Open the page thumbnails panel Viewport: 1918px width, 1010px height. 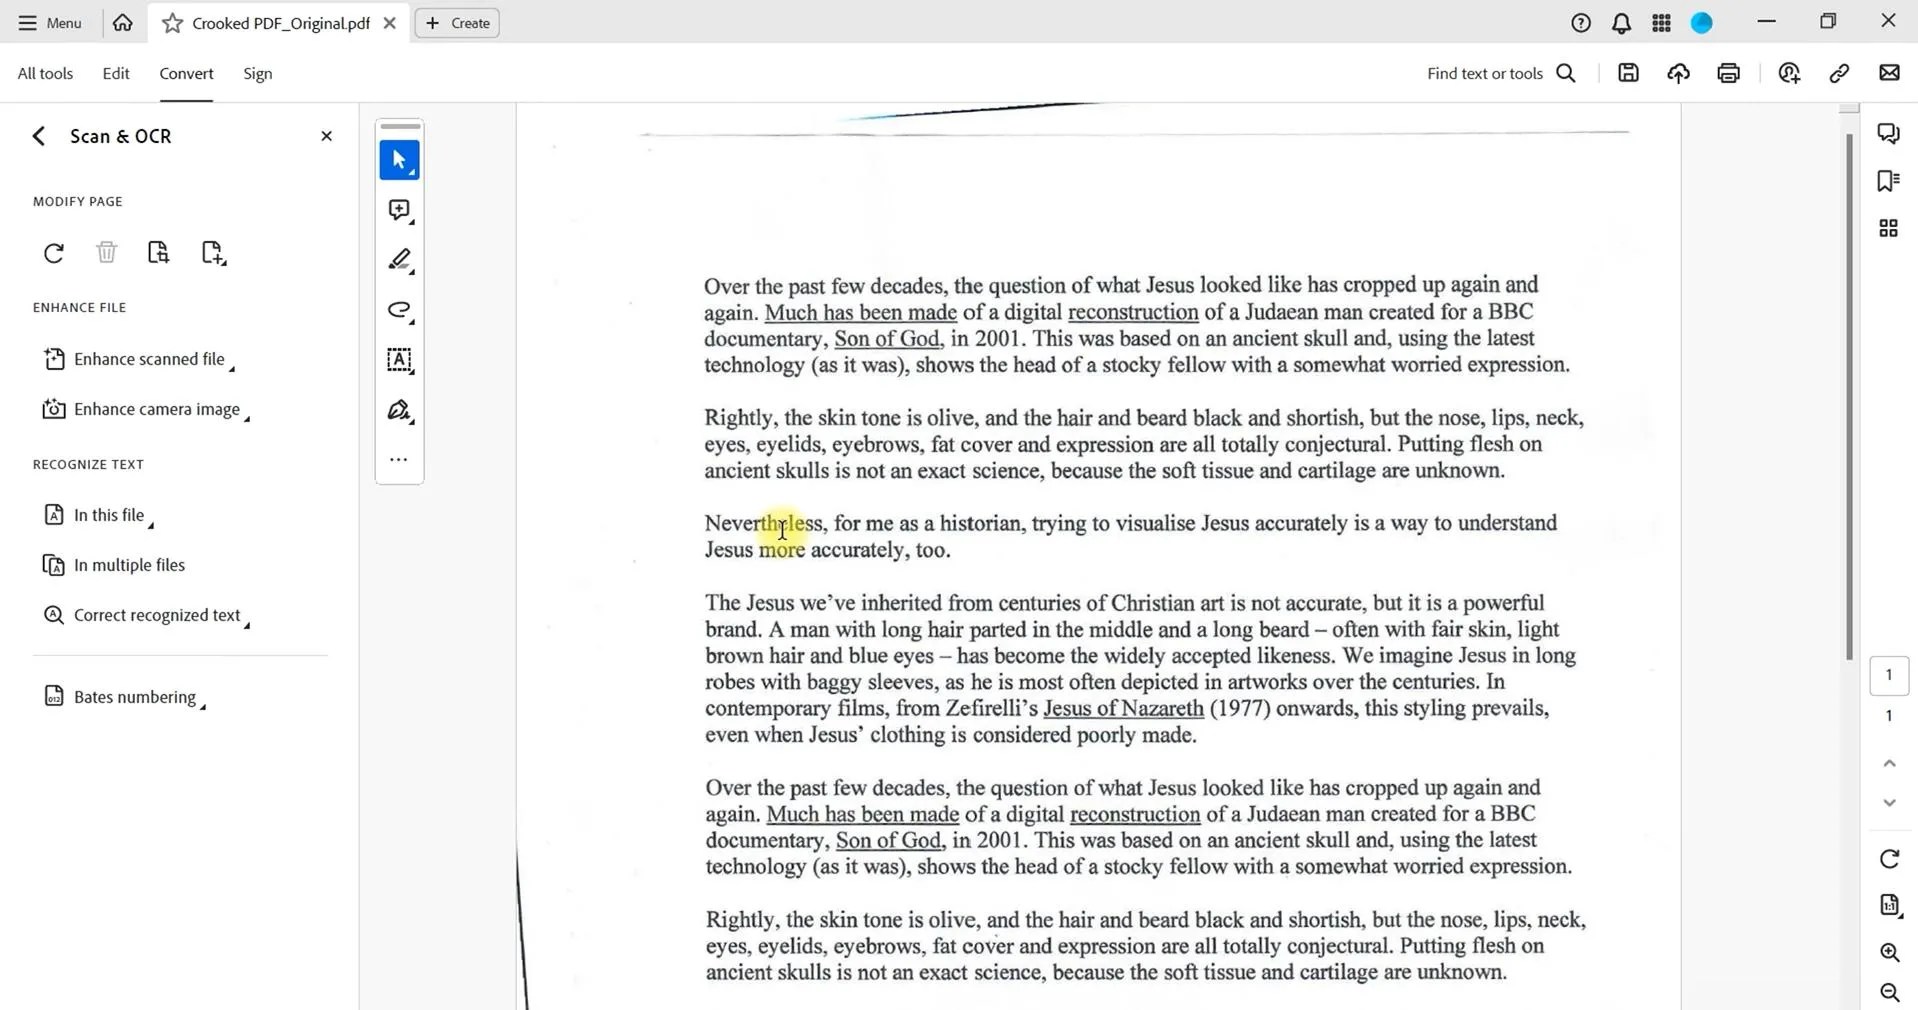1889,228
